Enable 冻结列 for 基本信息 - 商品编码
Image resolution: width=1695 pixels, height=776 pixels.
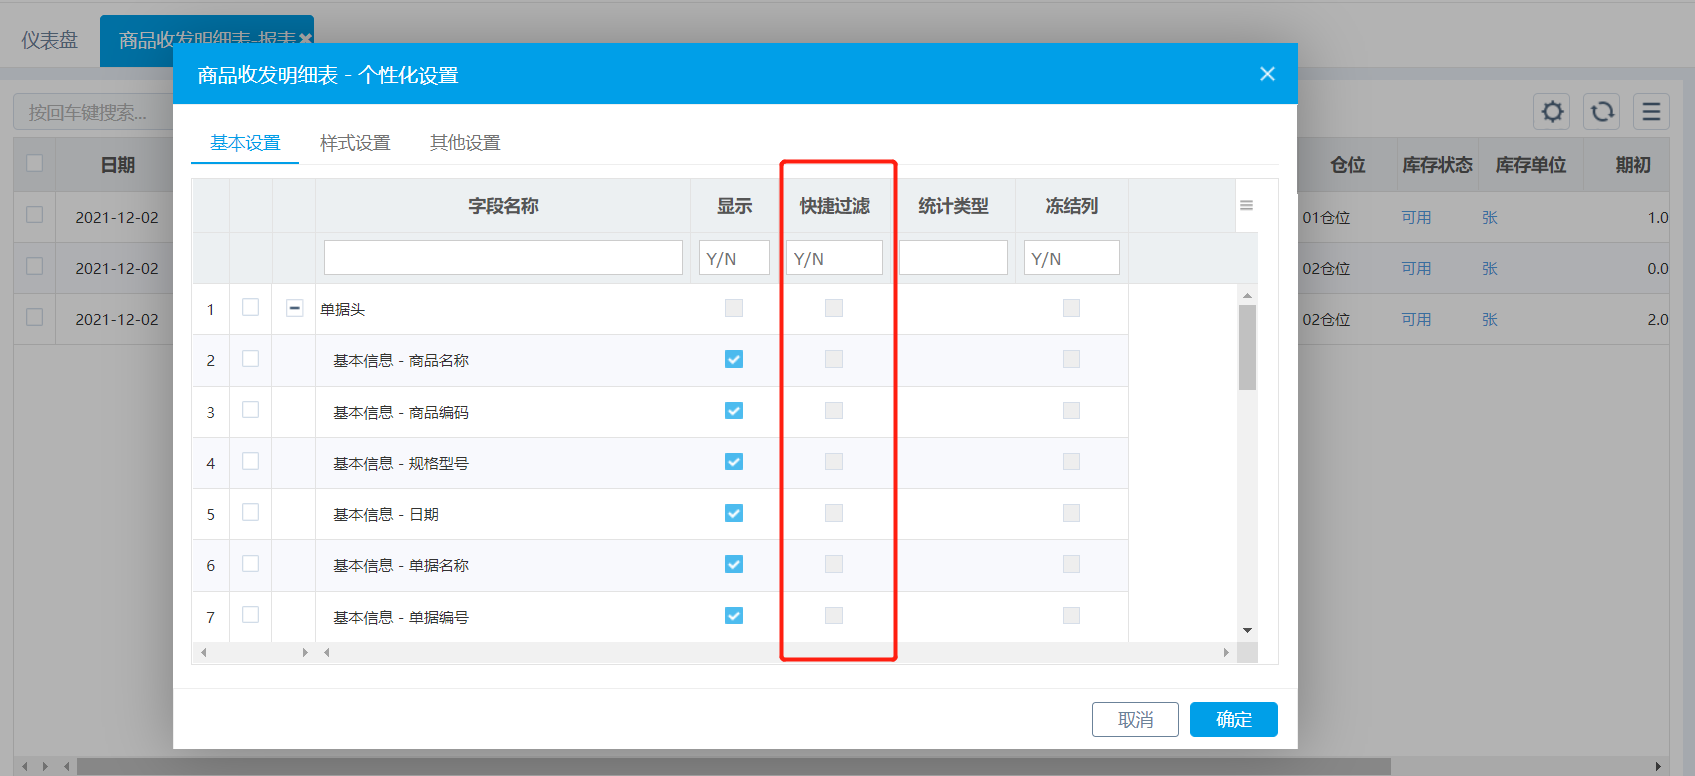pos(1071,411)
